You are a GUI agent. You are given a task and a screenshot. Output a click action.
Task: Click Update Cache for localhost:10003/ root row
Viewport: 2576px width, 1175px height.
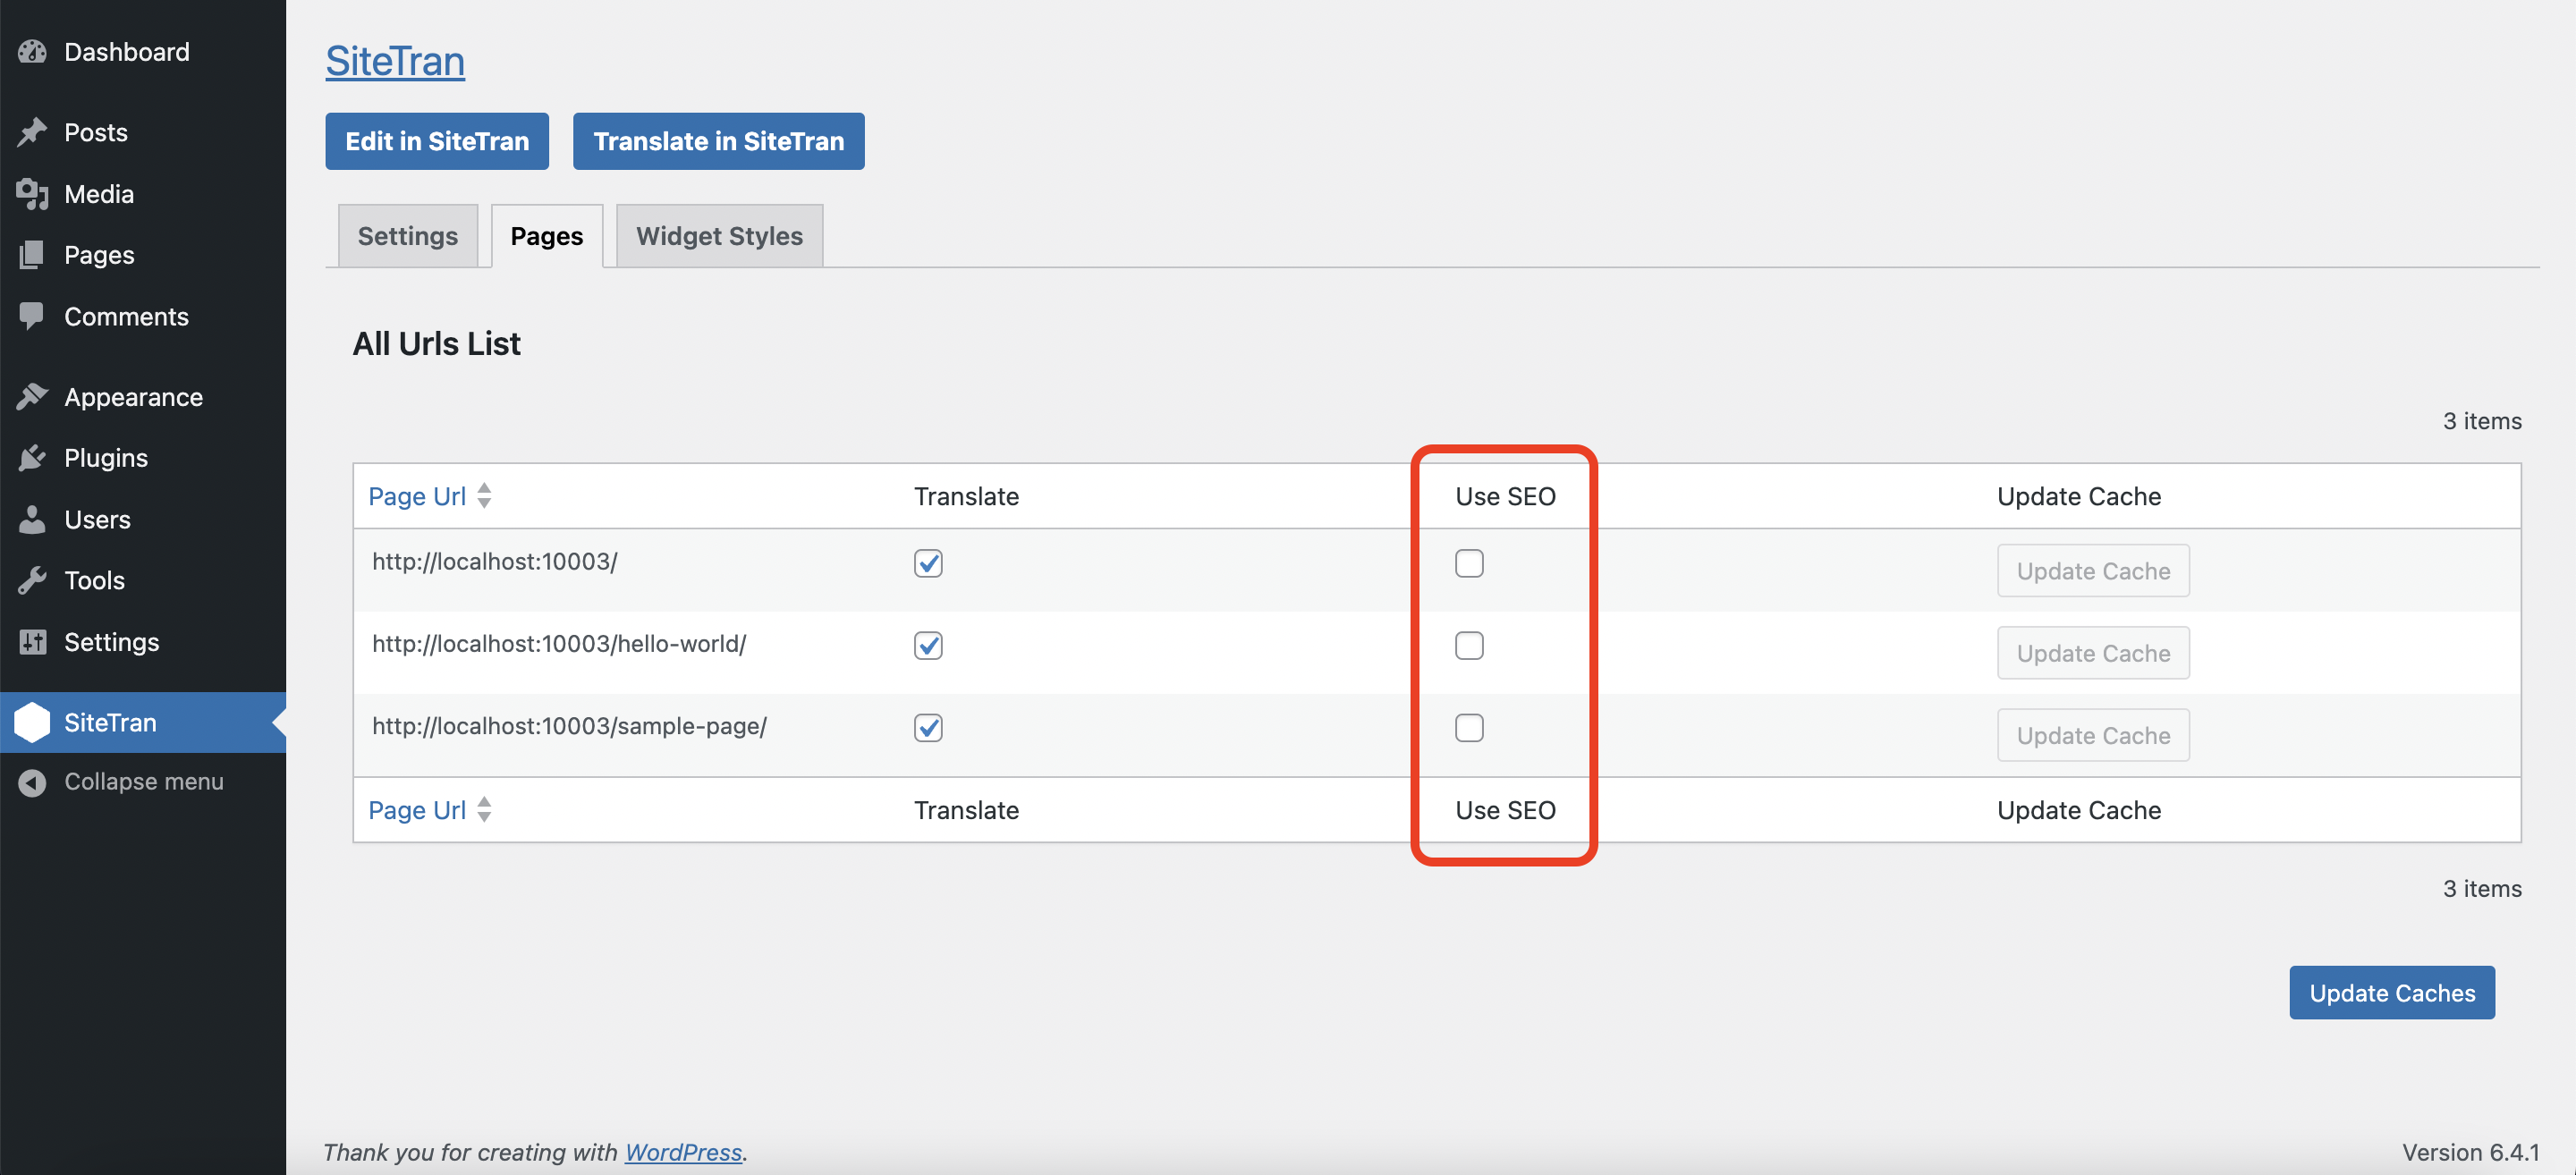coord(2093,571)
